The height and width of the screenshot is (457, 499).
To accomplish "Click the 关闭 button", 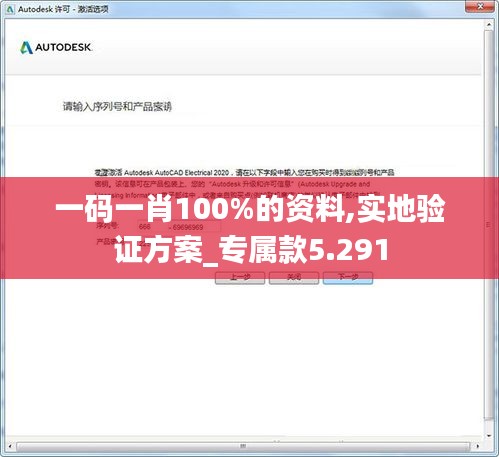I will (x=294, y=277).
